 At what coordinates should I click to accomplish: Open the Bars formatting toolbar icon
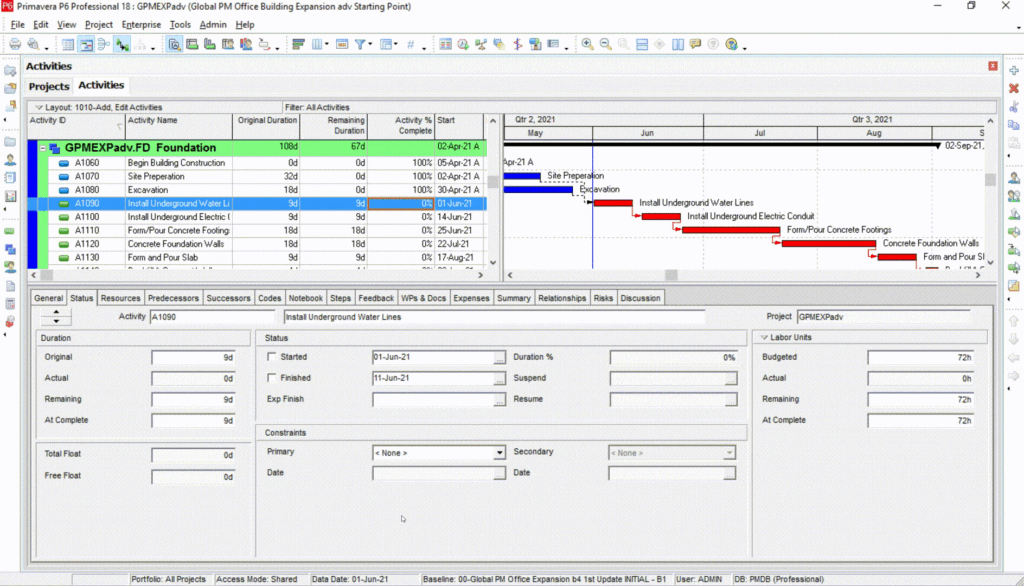pos(298,44)
